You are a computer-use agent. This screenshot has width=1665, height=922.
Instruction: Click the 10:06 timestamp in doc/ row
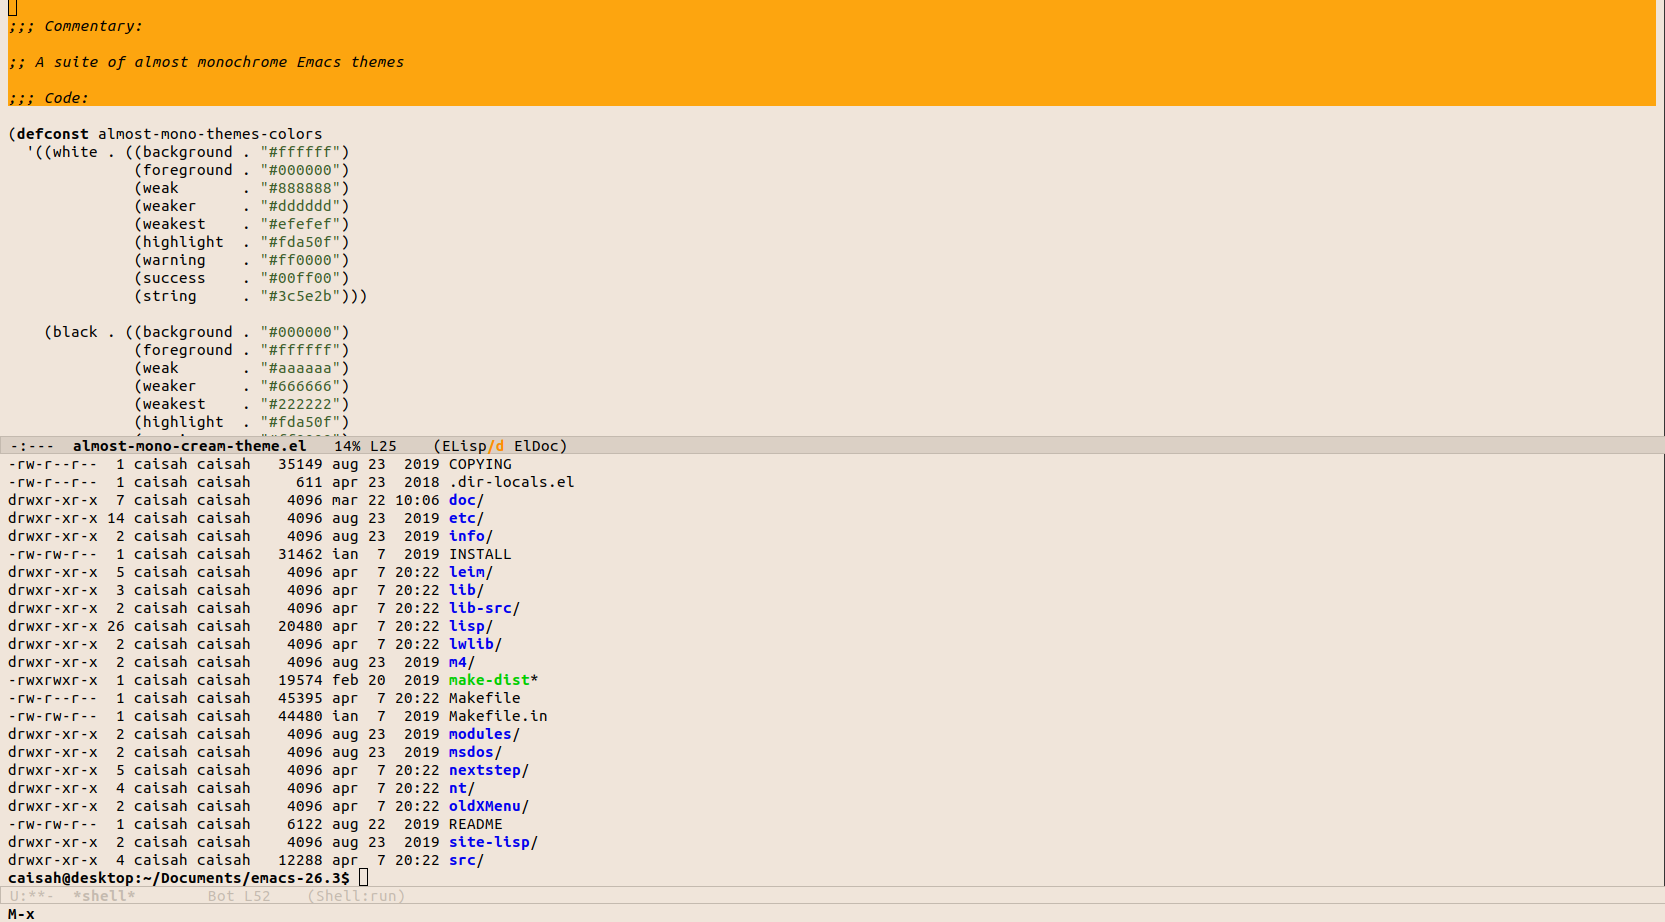[417, 500]
